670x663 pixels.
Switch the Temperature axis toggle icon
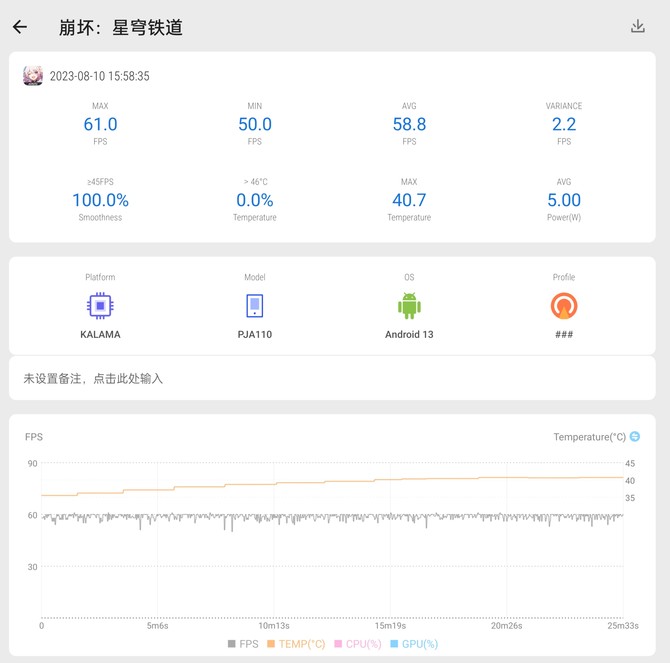tap(635, 436)
